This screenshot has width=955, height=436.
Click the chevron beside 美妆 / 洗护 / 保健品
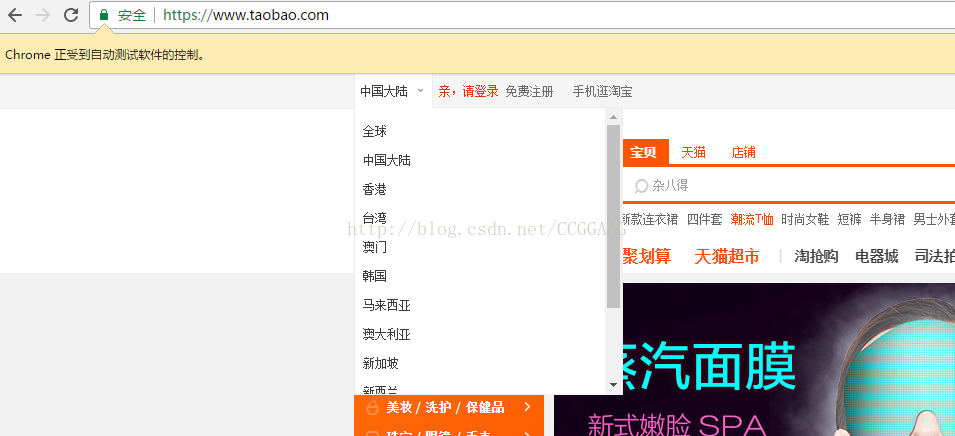(x=527, y=407)
